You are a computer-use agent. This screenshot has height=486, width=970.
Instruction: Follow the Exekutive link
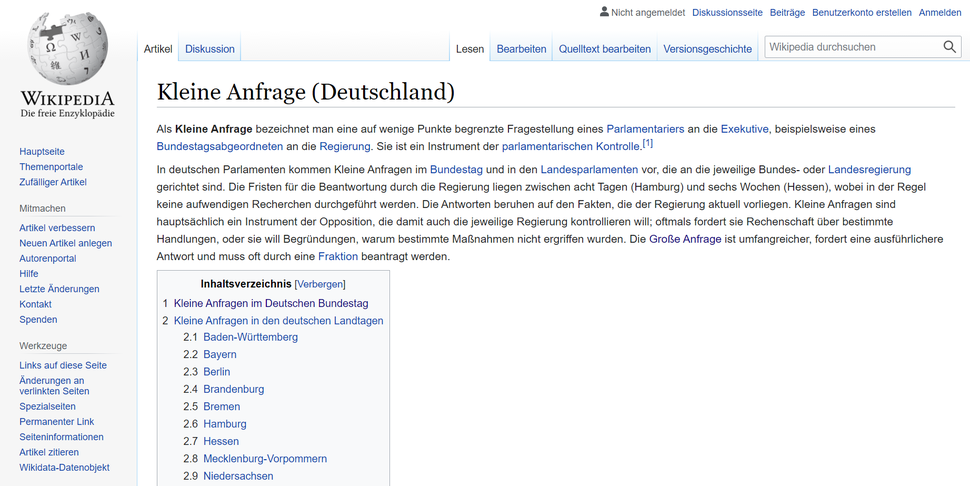point(744,129)
